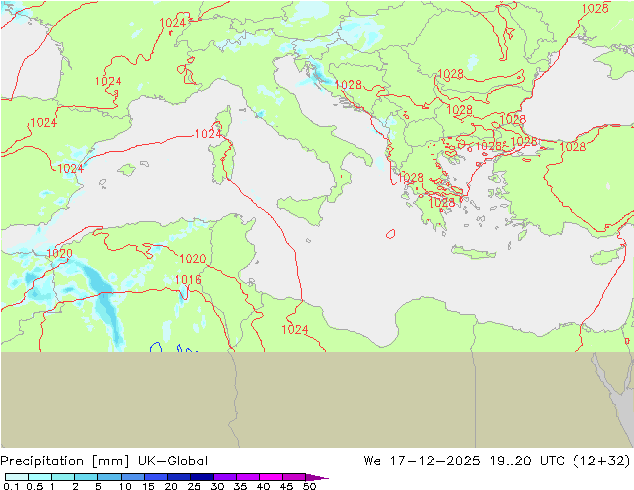Image resolution: width=634 pixels, height=490 pixels.
Task: Click the island of Corsica on the map
Action: [224, 121]
